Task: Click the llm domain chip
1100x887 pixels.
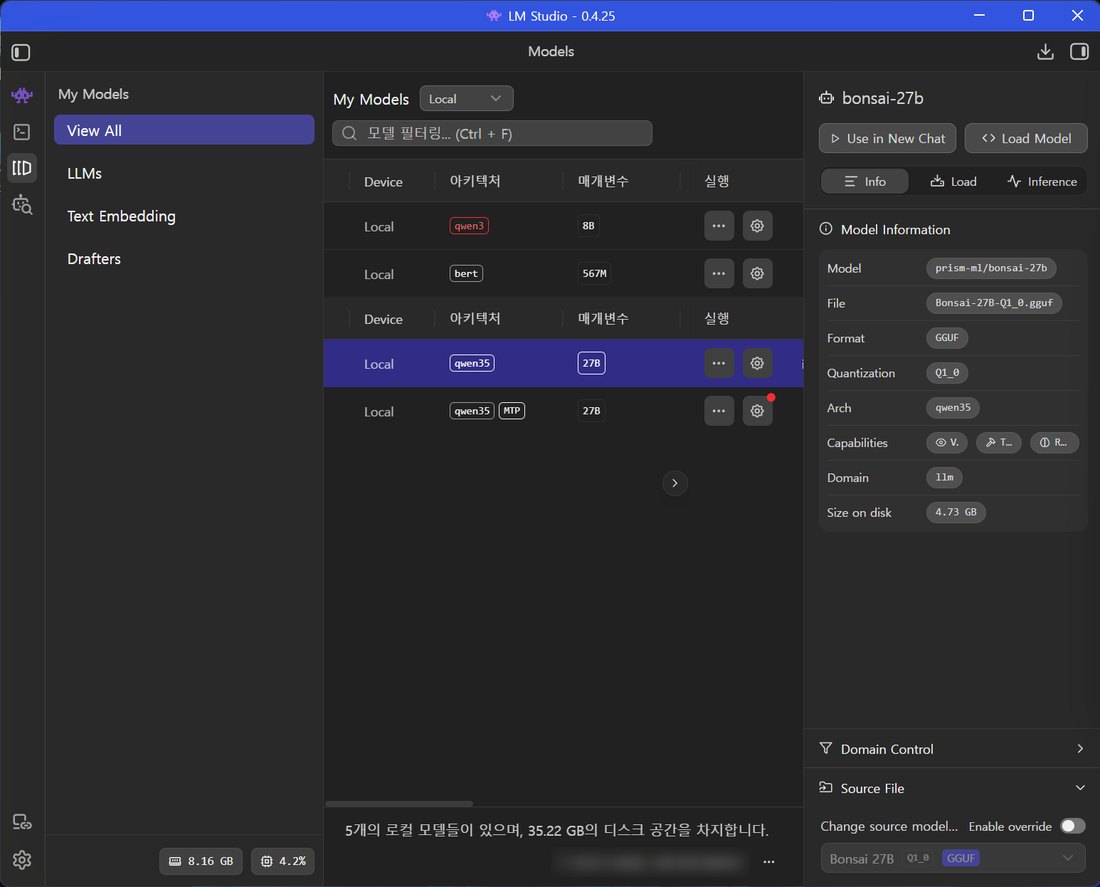Action: [x=944, y=477]
